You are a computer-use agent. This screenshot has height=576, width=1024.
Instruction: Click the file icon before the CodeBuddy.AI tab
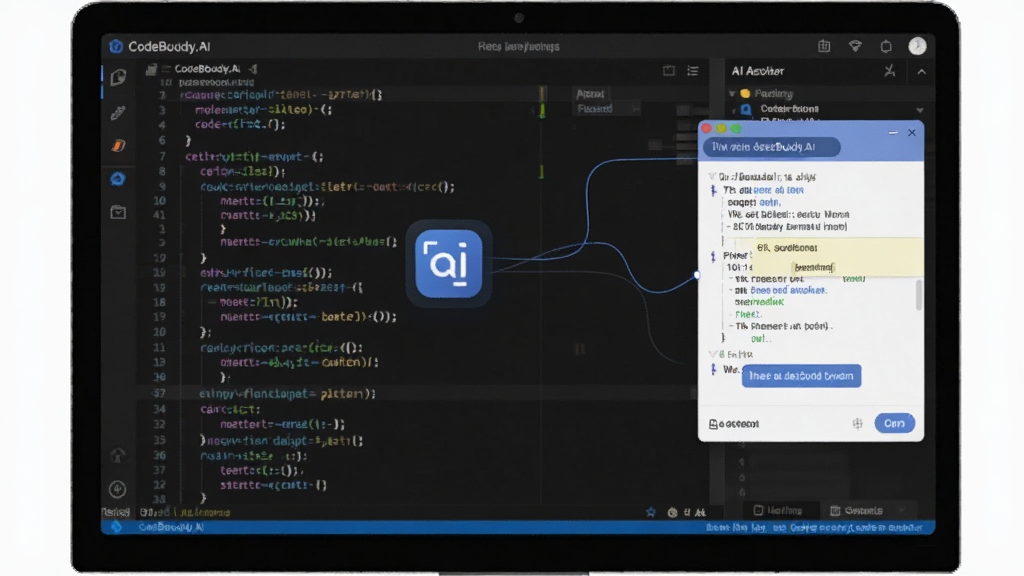(x=152, y=69)
